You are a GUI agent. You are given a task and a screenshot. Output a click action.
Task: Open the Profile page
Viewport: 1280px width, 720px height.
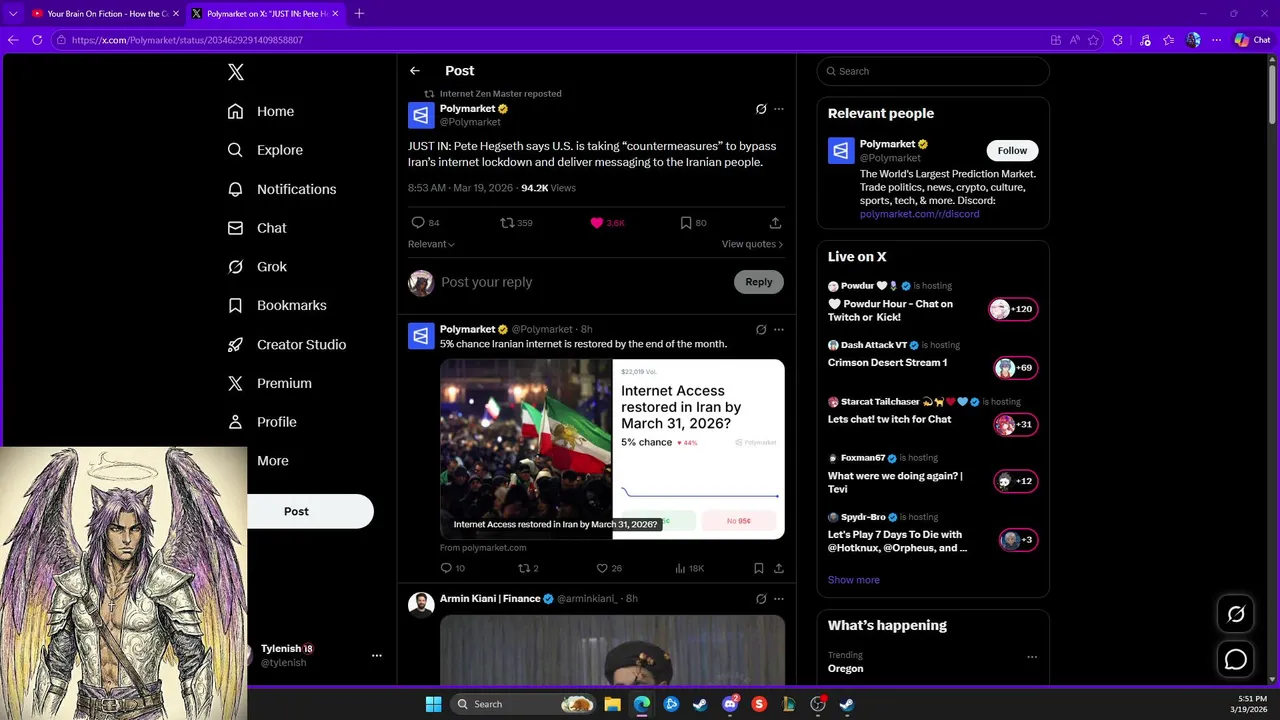pyautogui.click(x=262, y=422)
